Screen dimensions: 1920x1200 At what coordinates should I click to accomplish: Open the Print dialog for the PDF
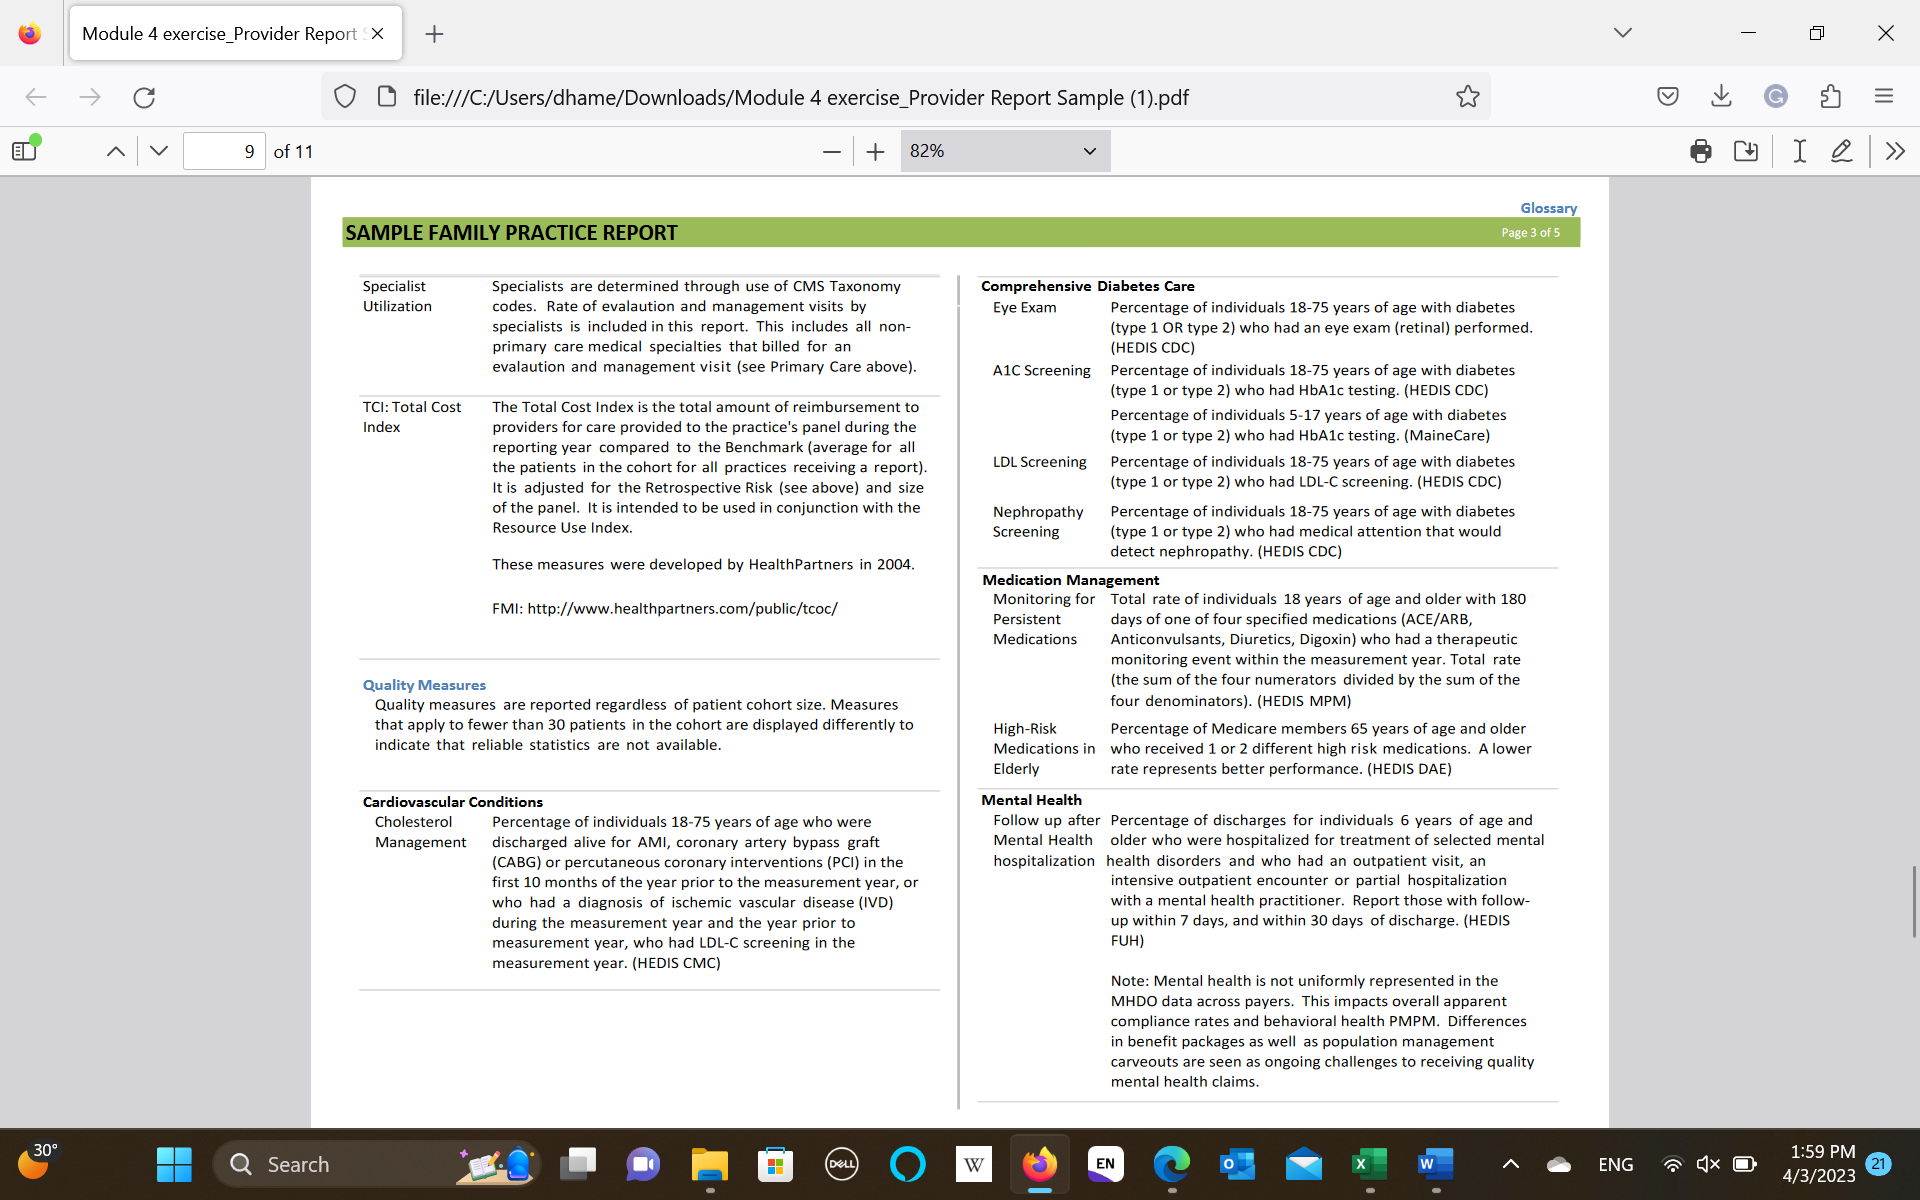coord(1700,150)
